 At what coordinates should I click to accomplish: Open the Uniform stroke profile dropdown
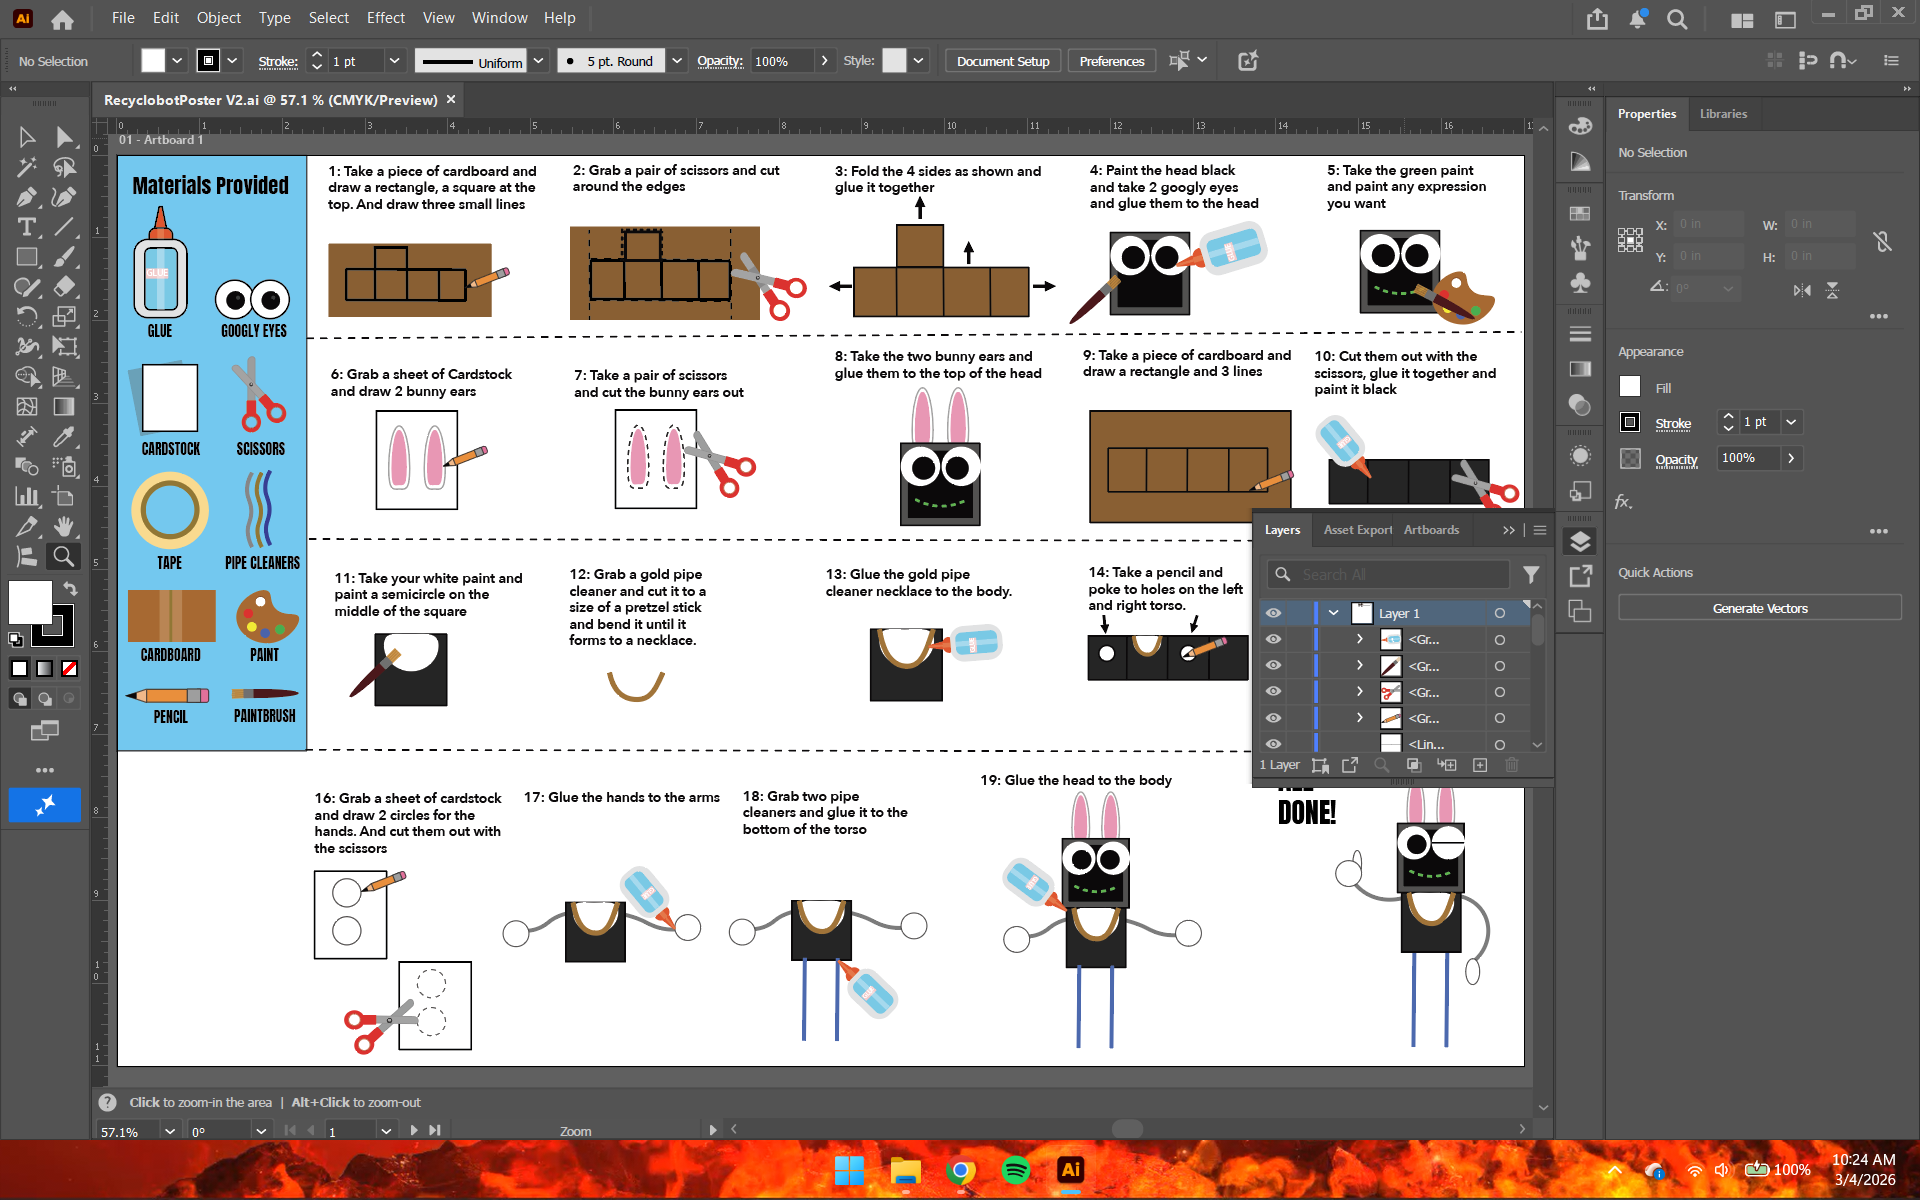coord(538,61)
